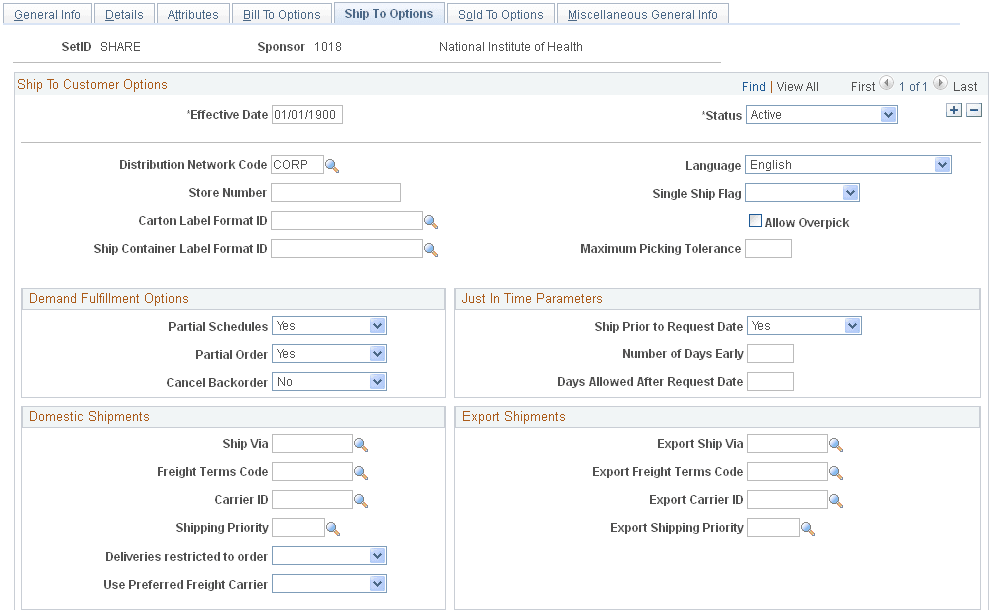The width and height of the screenshot is (989, 610).
Task: Add a new Ship To Customer Options row
Action: (953, 110)
